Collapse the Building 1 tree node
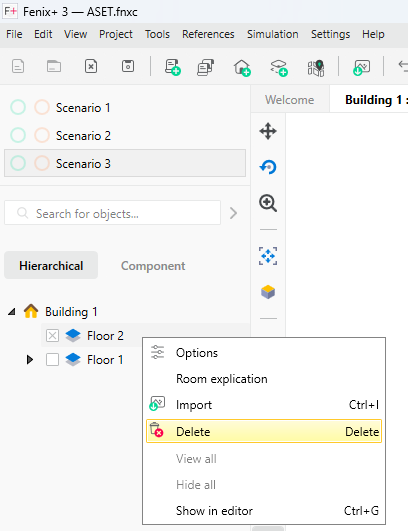The width and height of the screenshot is (408, 531). [12, 312]
